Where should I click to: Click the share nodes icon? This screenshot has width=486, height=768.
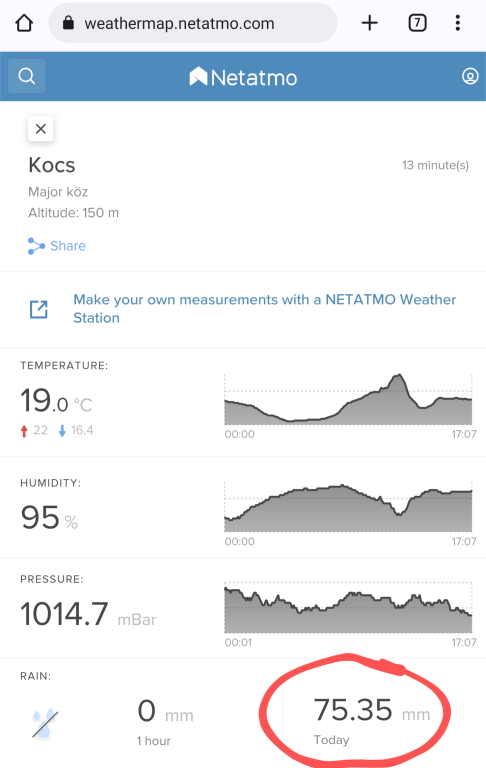tap(36, 246)
